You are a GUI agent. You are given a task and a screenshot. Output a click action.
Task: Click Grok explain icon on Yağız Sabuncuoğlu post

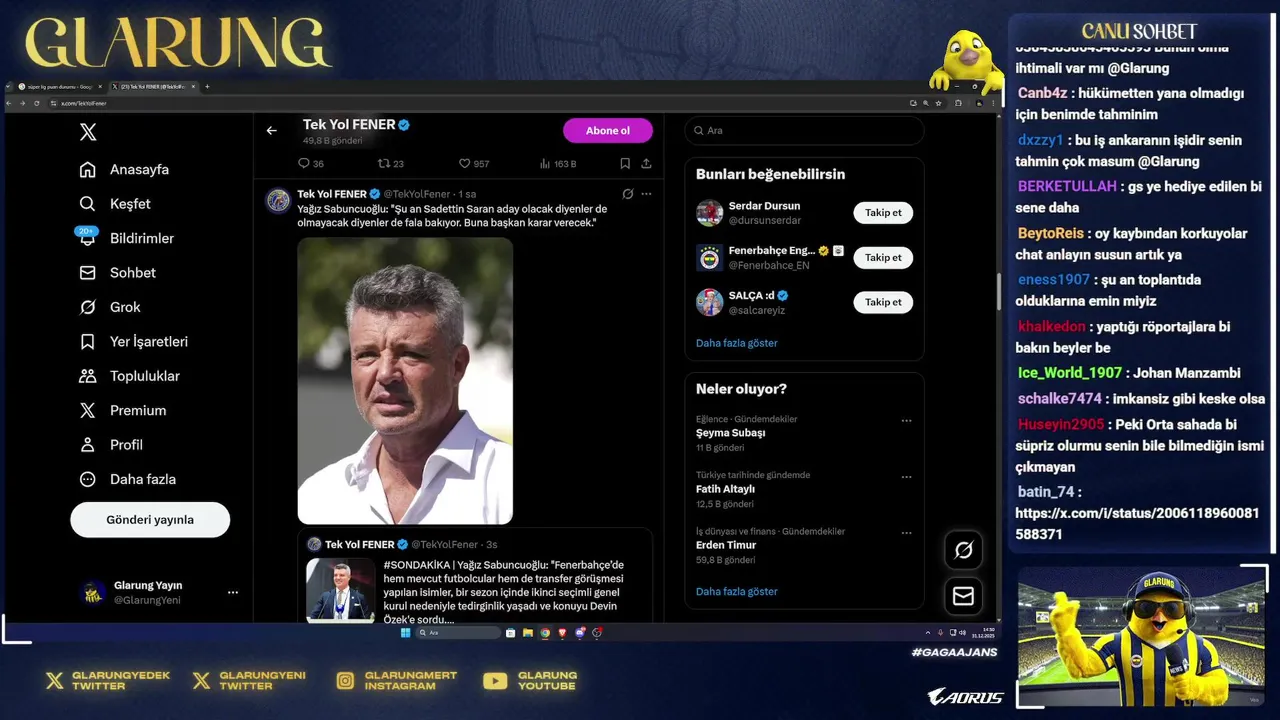pyautogui.click(x=627, y=194)
